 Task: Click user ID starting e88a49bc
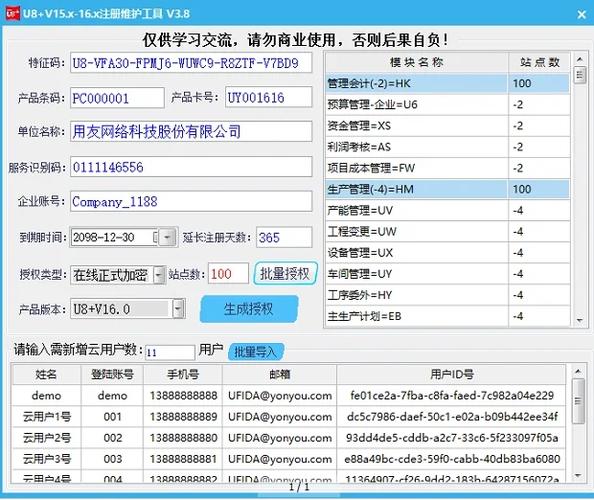click(452, 459)
